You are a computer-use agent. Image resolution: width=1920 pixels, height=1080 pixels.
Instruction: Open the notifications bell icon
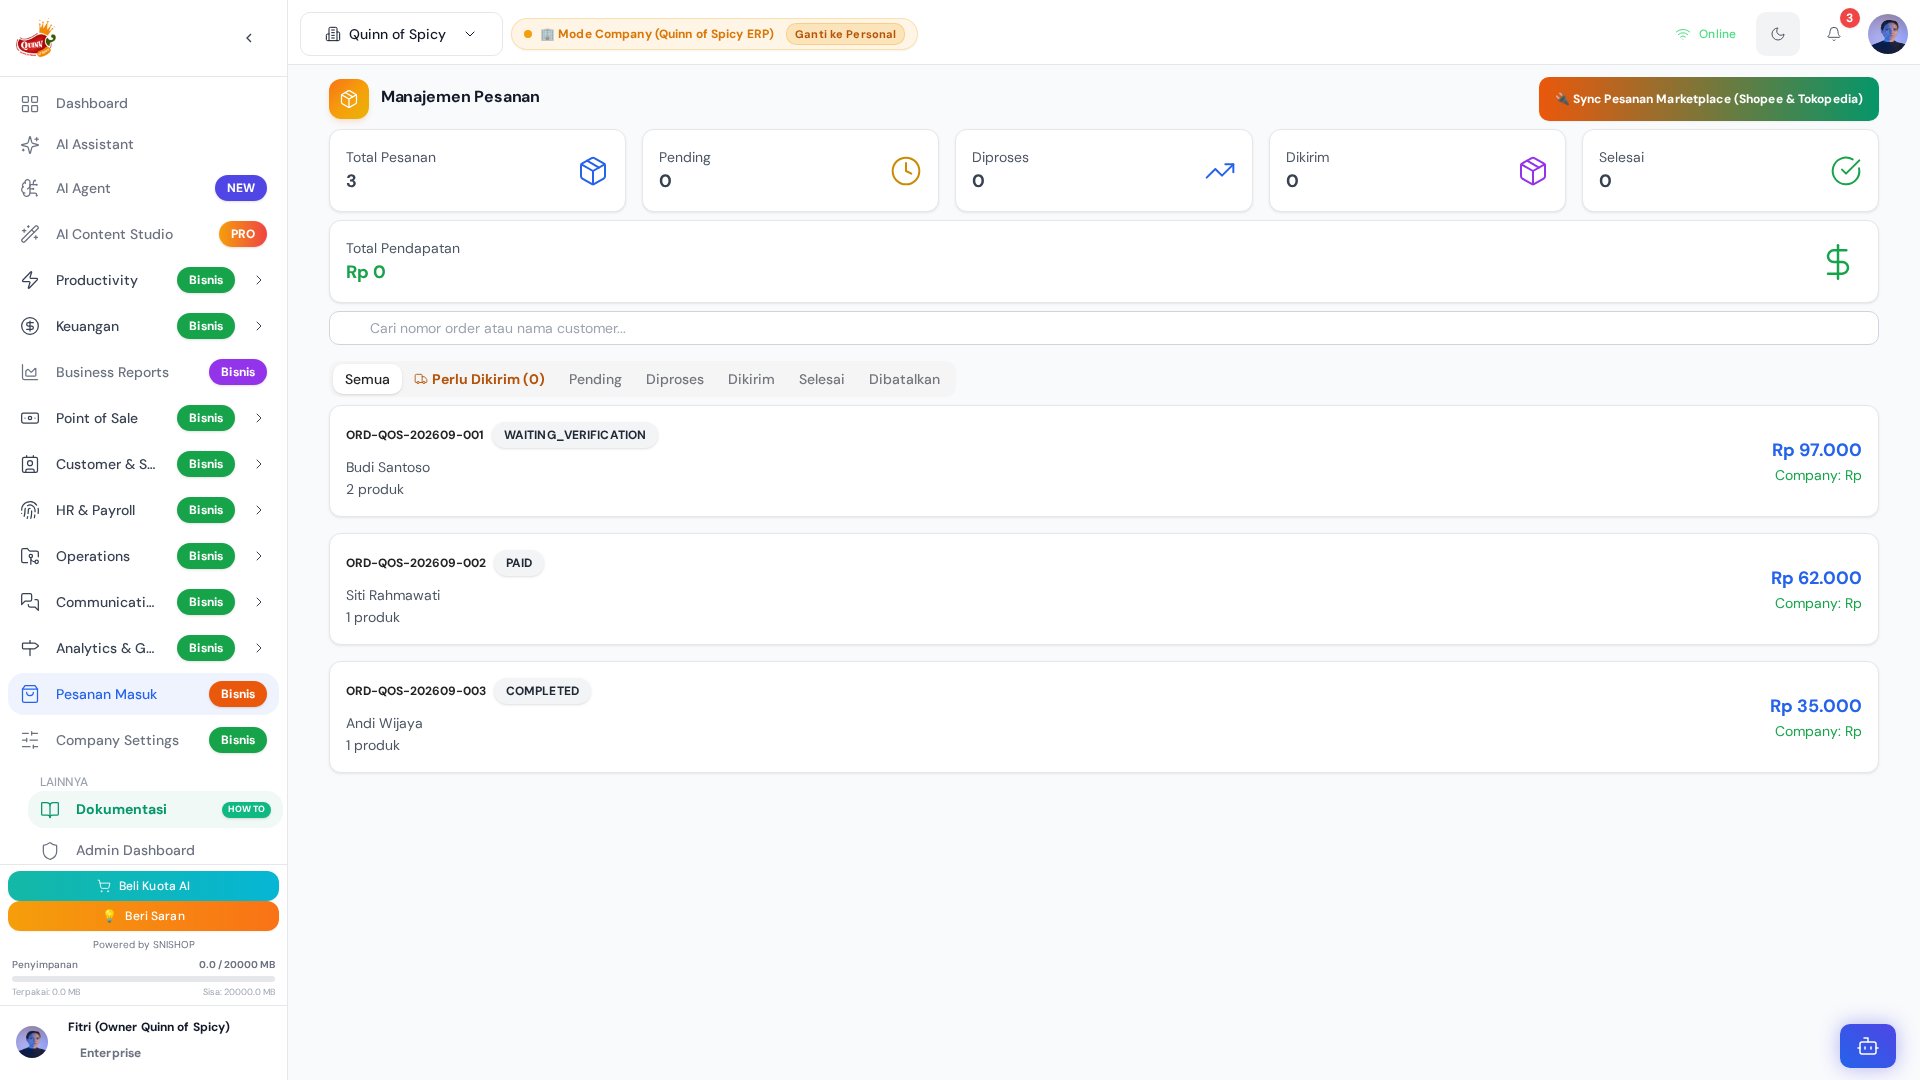click(1834, 34)
